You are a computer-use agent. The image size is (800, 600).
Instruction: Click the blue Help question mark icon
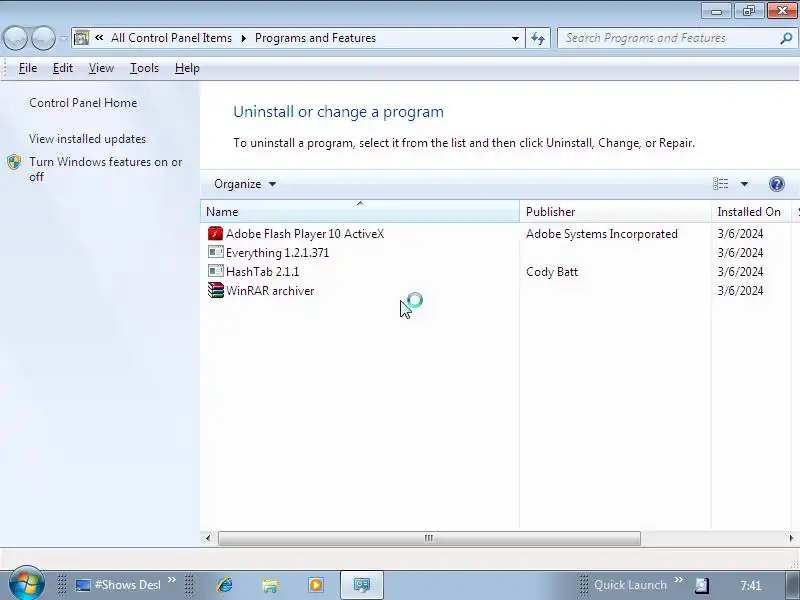click(777, 184)
